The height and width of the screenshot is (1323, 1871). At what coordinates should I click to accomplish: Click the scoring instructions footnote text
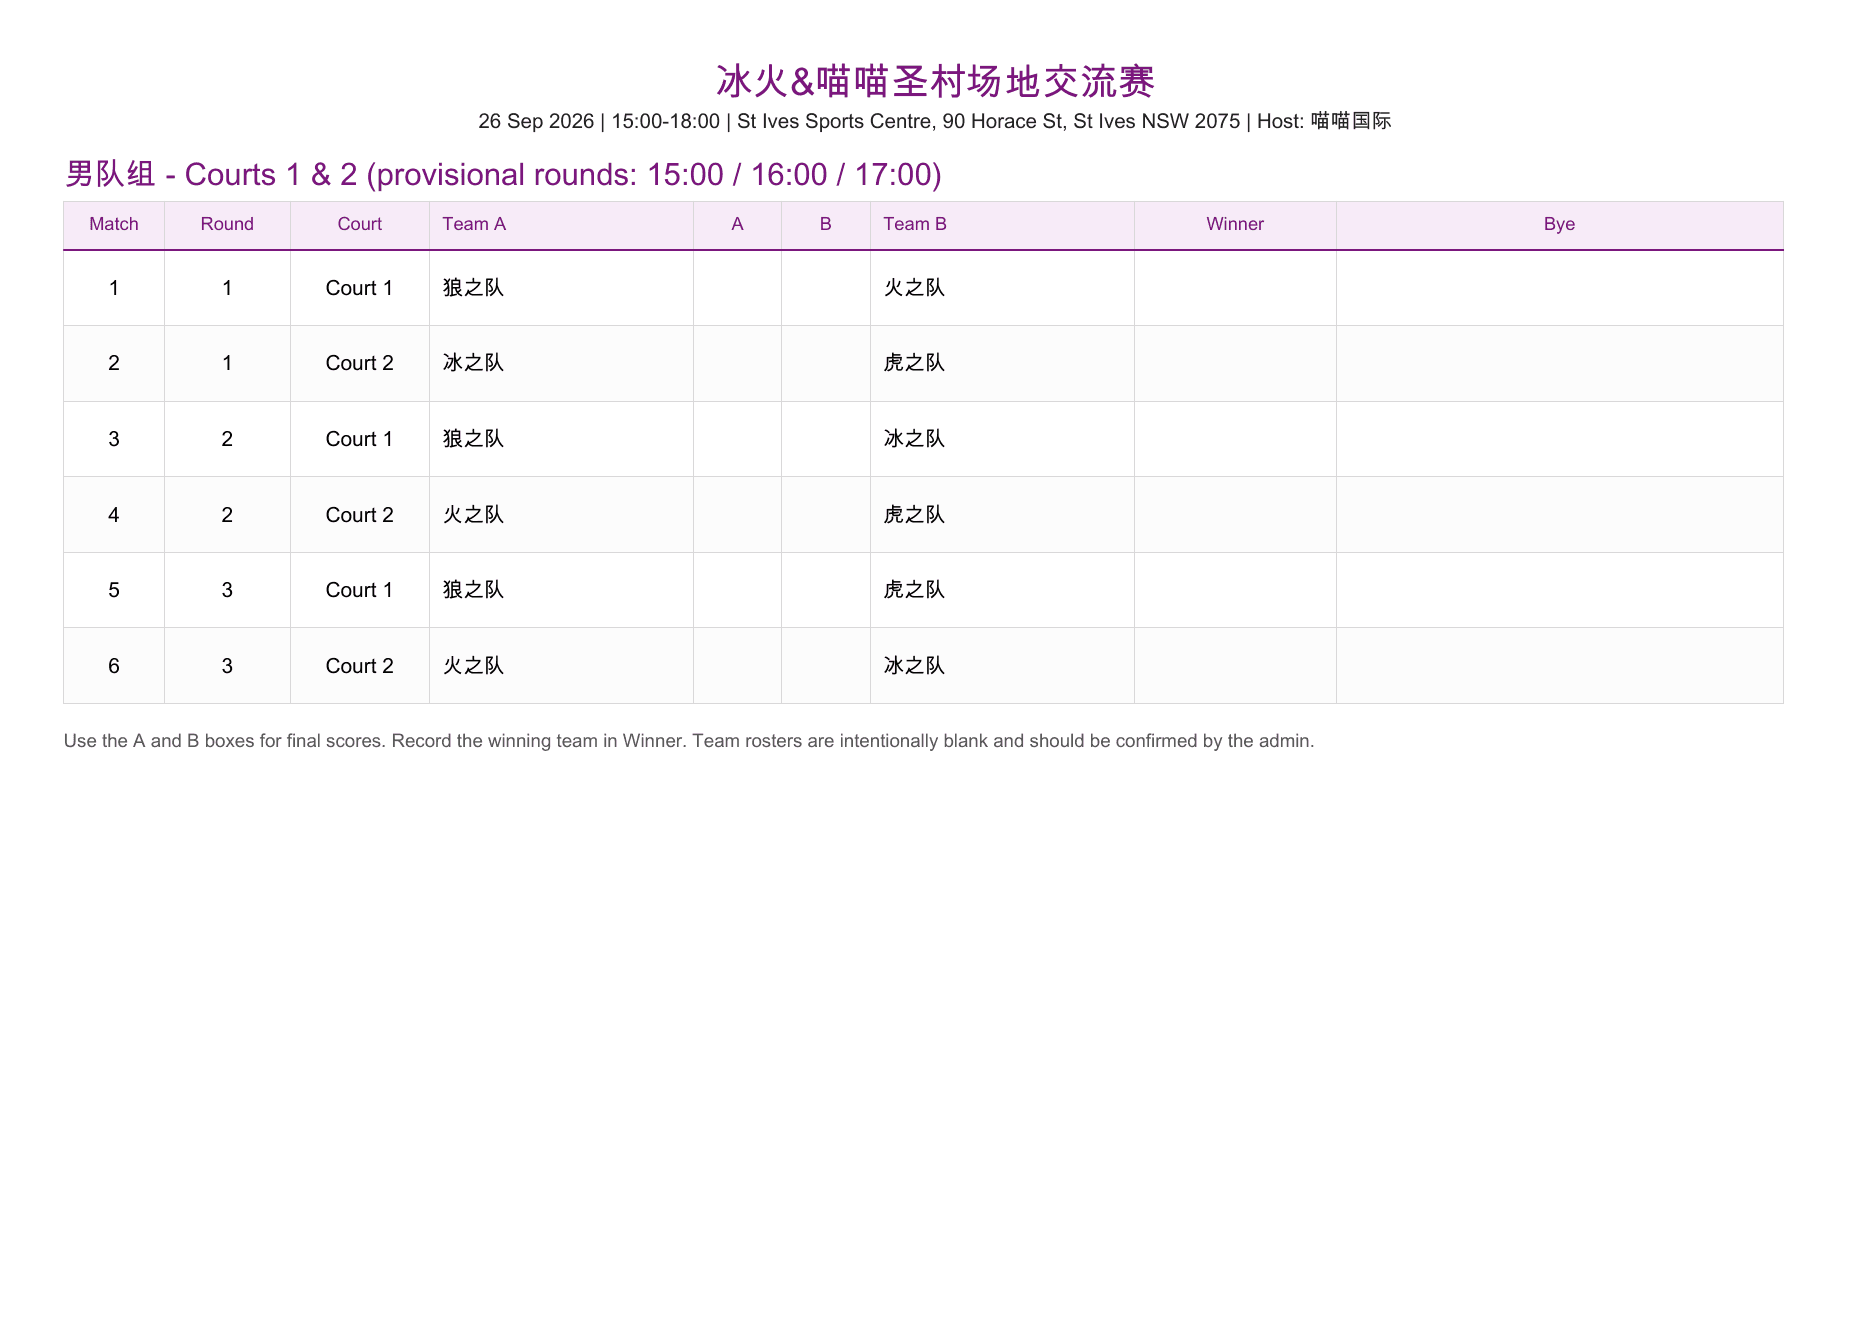coord(689,741)
